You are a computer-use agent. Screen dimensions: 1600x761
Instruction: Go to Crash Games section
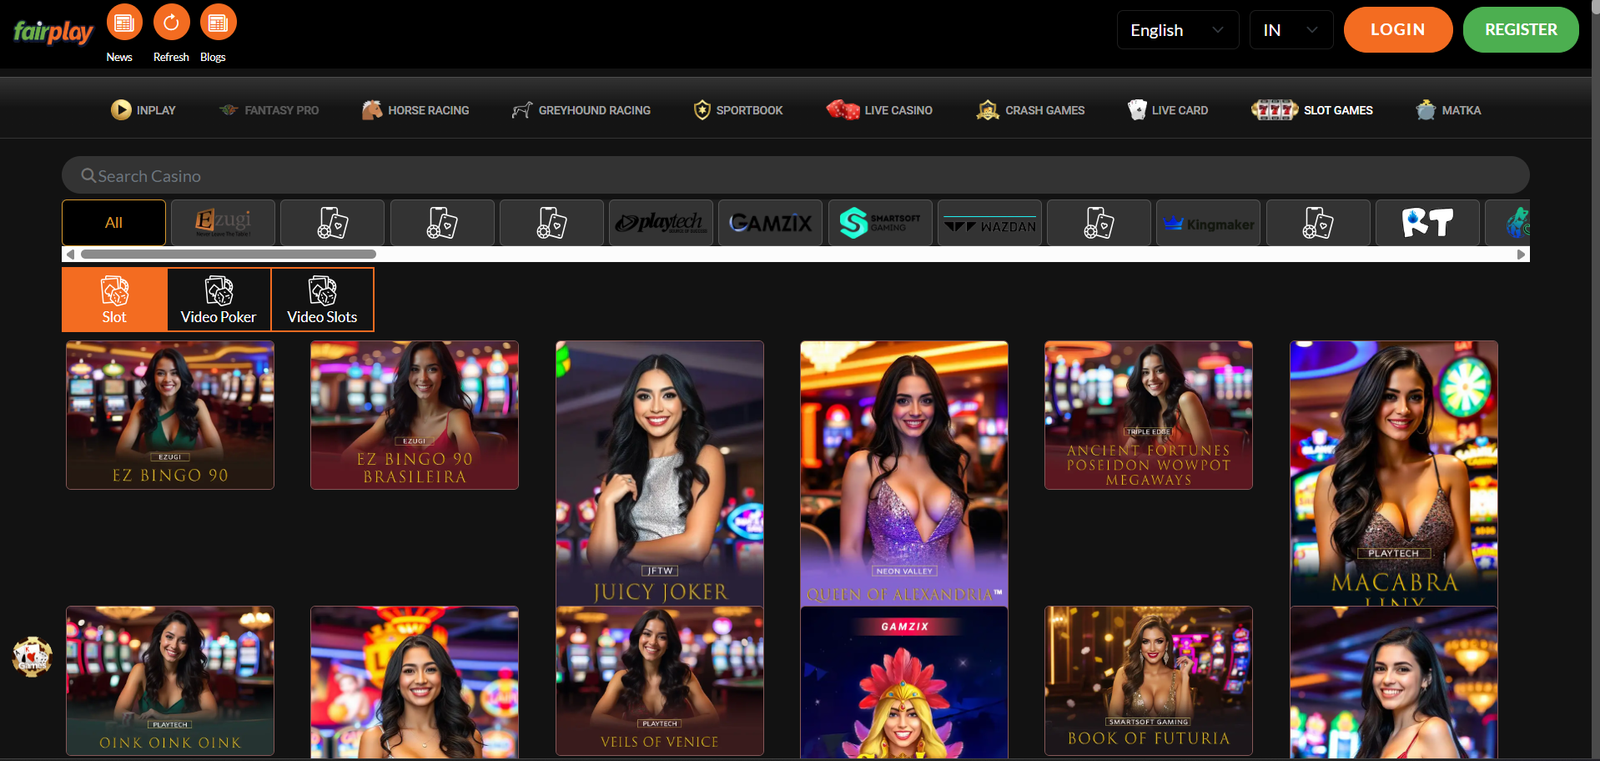1030,110
